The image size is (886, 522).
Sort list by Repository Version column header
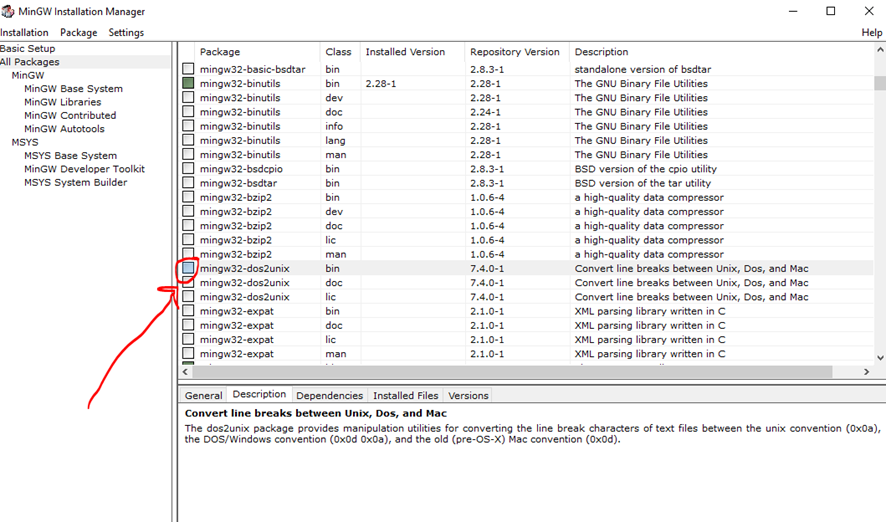[x=515, y=52]
